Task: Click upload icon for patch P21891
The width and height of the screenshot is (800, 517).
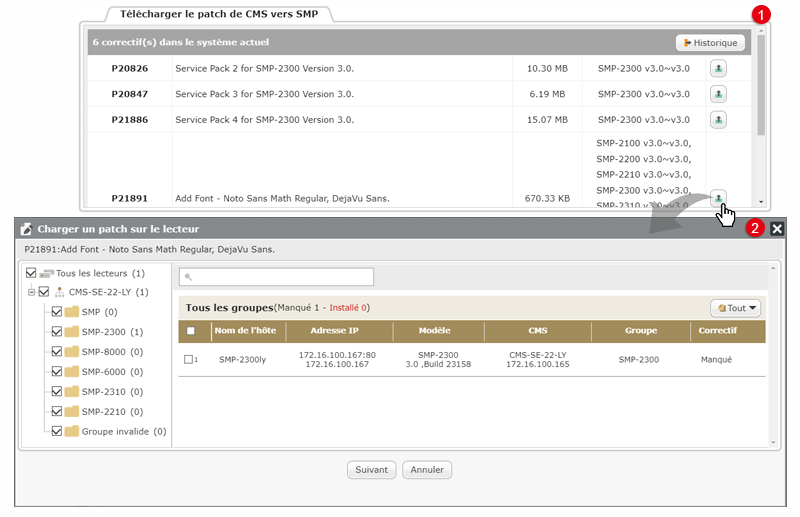Action: coord(717,197)
